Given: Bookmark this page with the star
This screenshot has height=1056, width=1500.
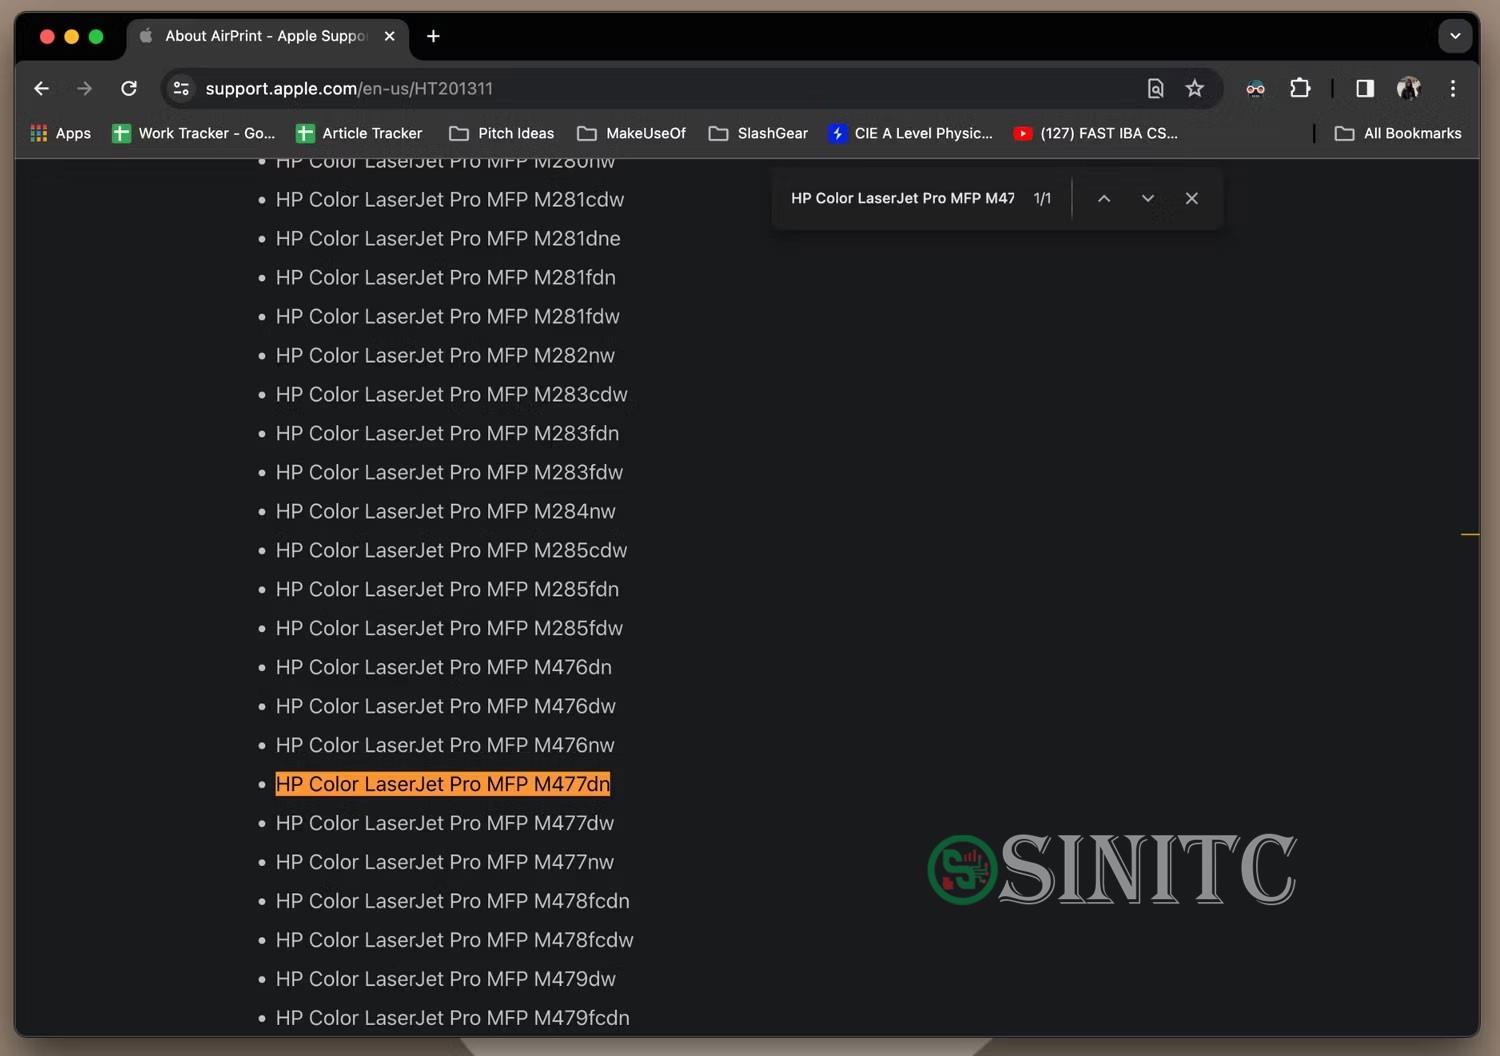Looking at the screenshot, I should pyautogui.click(x=1195, y=89).
